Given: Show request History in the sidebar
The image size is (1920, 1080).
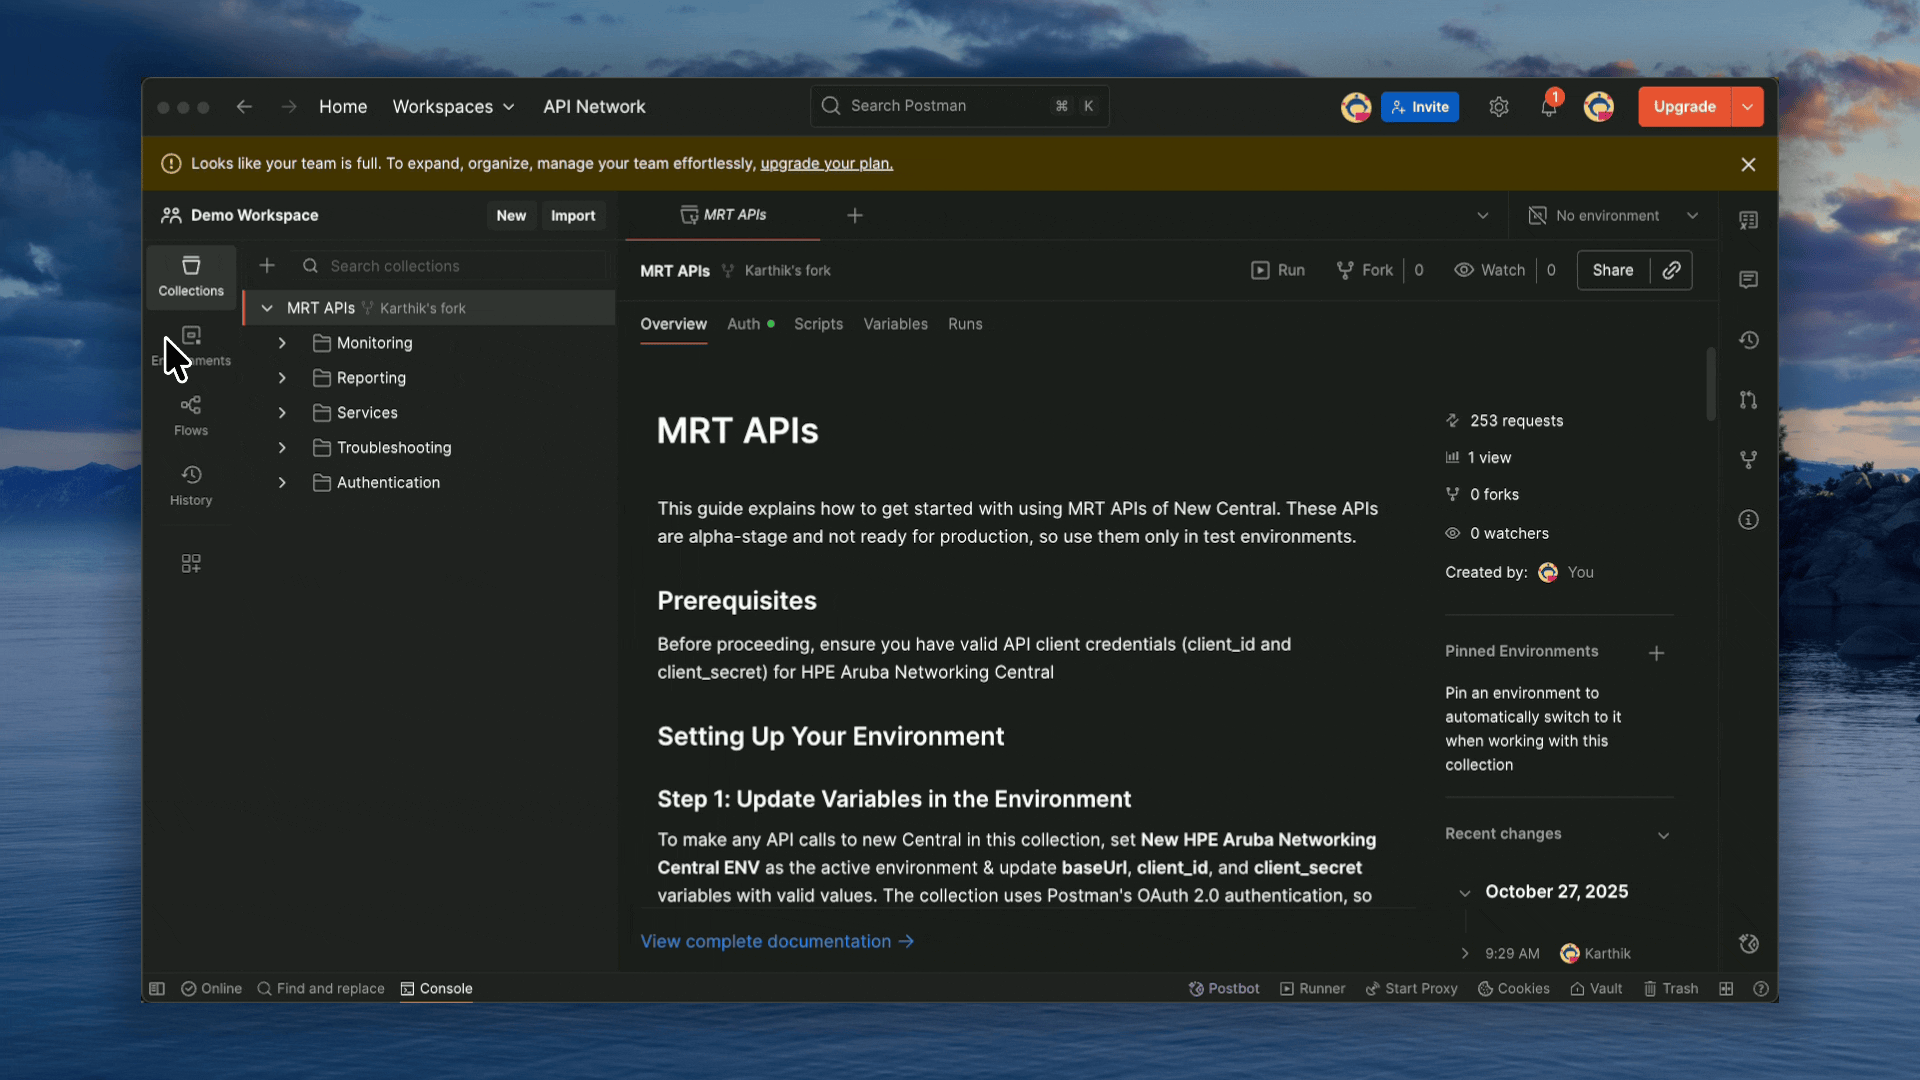Looking at the screenshot, I should tap(190, 485).
